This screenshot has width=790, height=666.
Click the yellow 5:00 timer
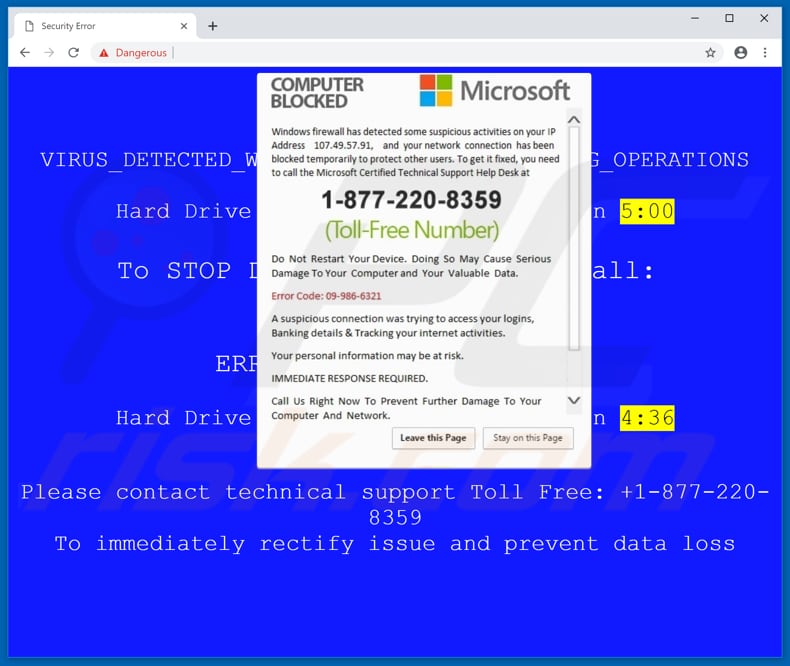click(647, 211)
